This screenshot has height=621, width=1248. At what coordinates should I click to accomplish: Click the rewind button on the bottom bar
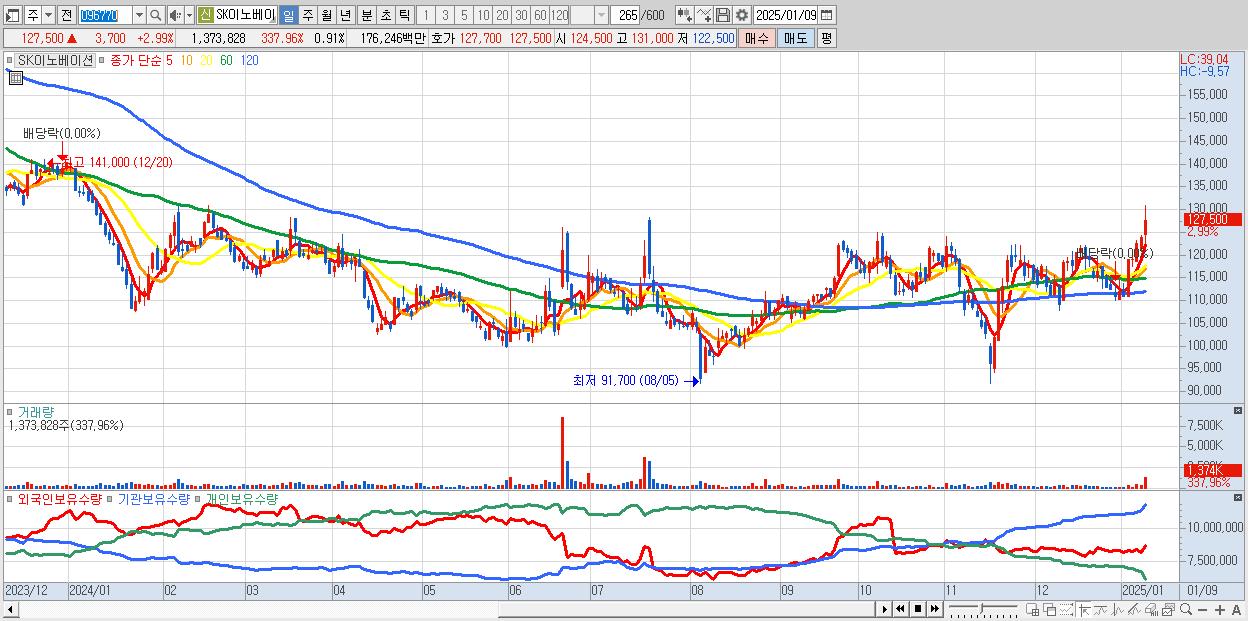pyautogui.click(x=900, y=609)
